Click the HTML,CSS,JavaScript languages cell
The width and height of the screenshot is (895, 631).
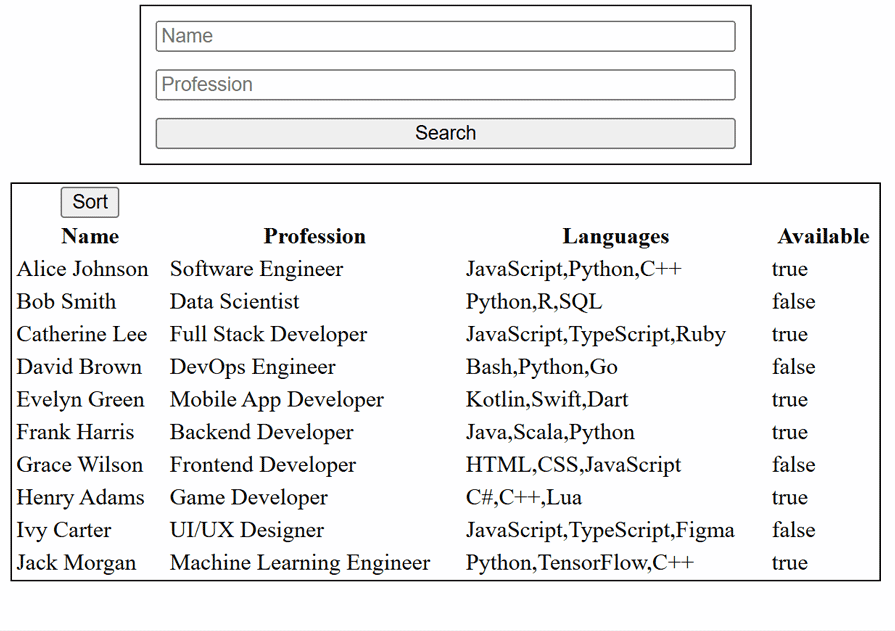pyautogui.click(x=574, y=464)
